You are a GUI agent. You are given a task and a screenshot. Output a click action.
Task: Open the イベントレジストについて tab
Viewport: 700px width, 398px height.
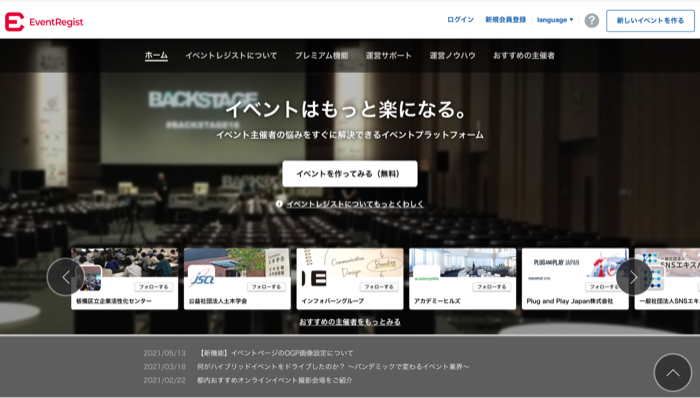[231, 56]
